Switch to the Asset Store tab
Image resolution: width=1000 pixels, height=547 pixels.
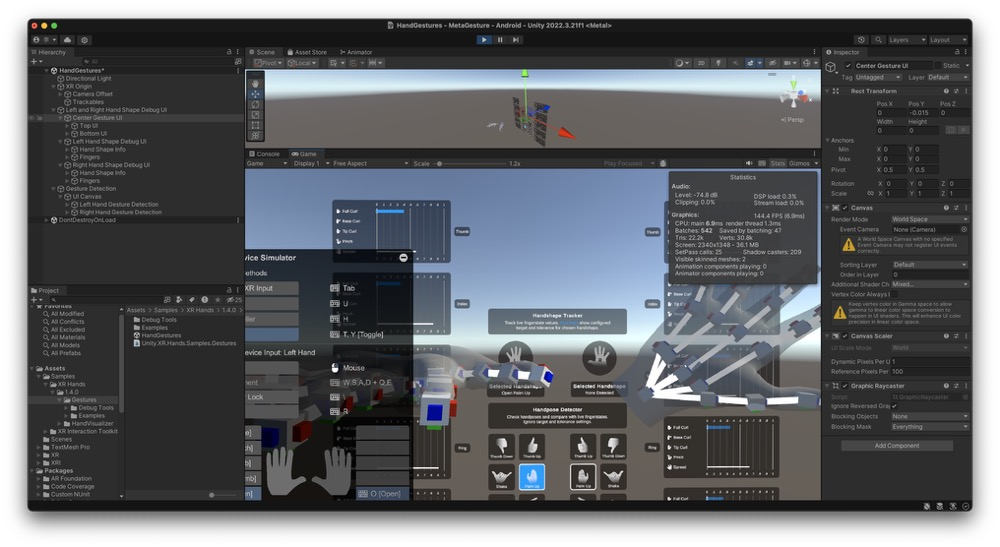(307, 52)
